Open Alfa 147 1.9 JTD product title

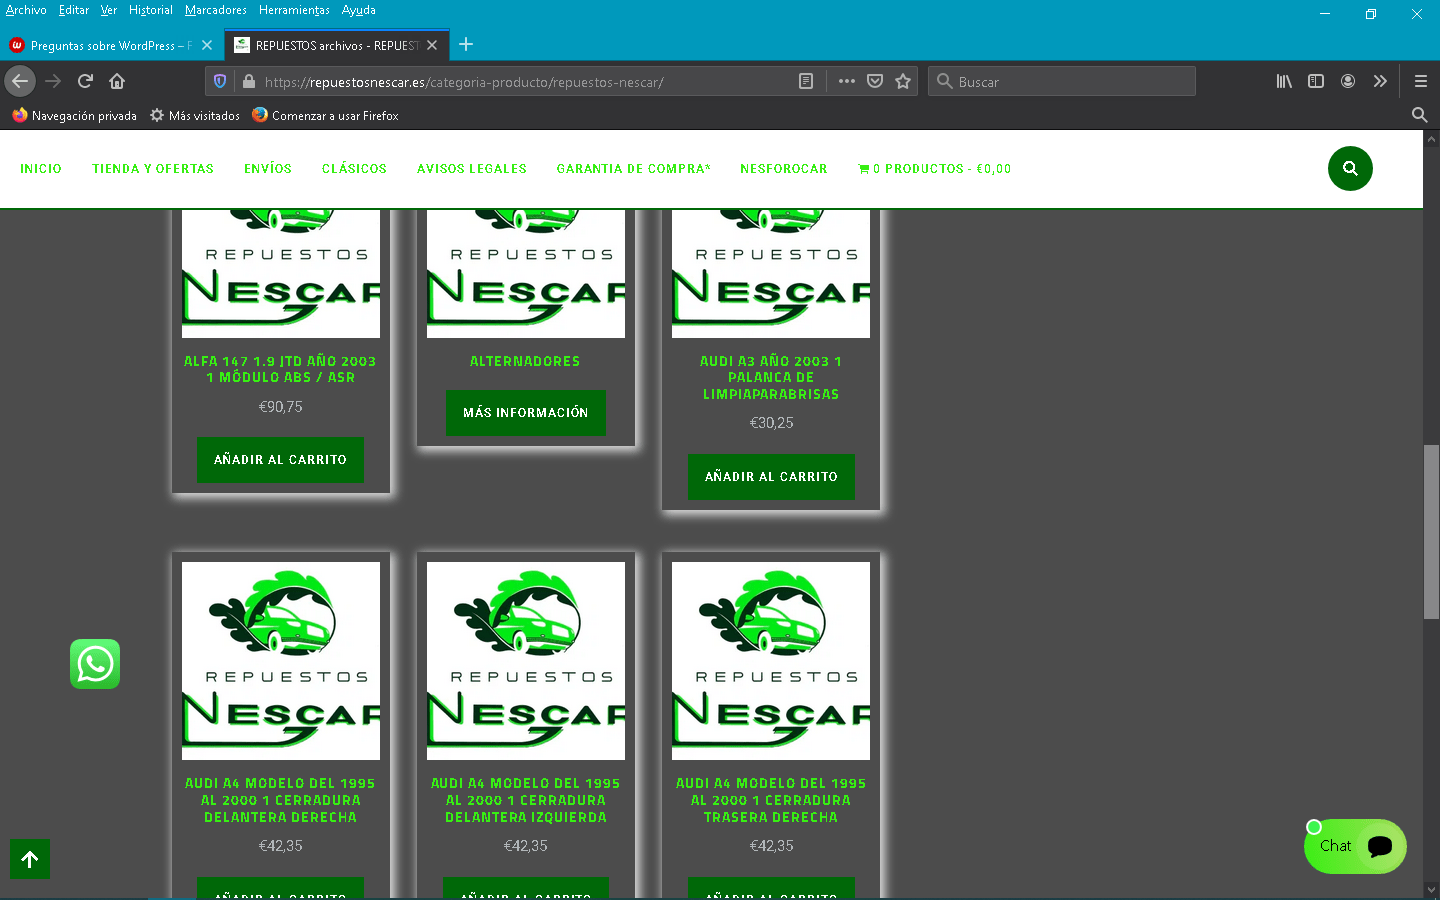[x=280, y=369]
